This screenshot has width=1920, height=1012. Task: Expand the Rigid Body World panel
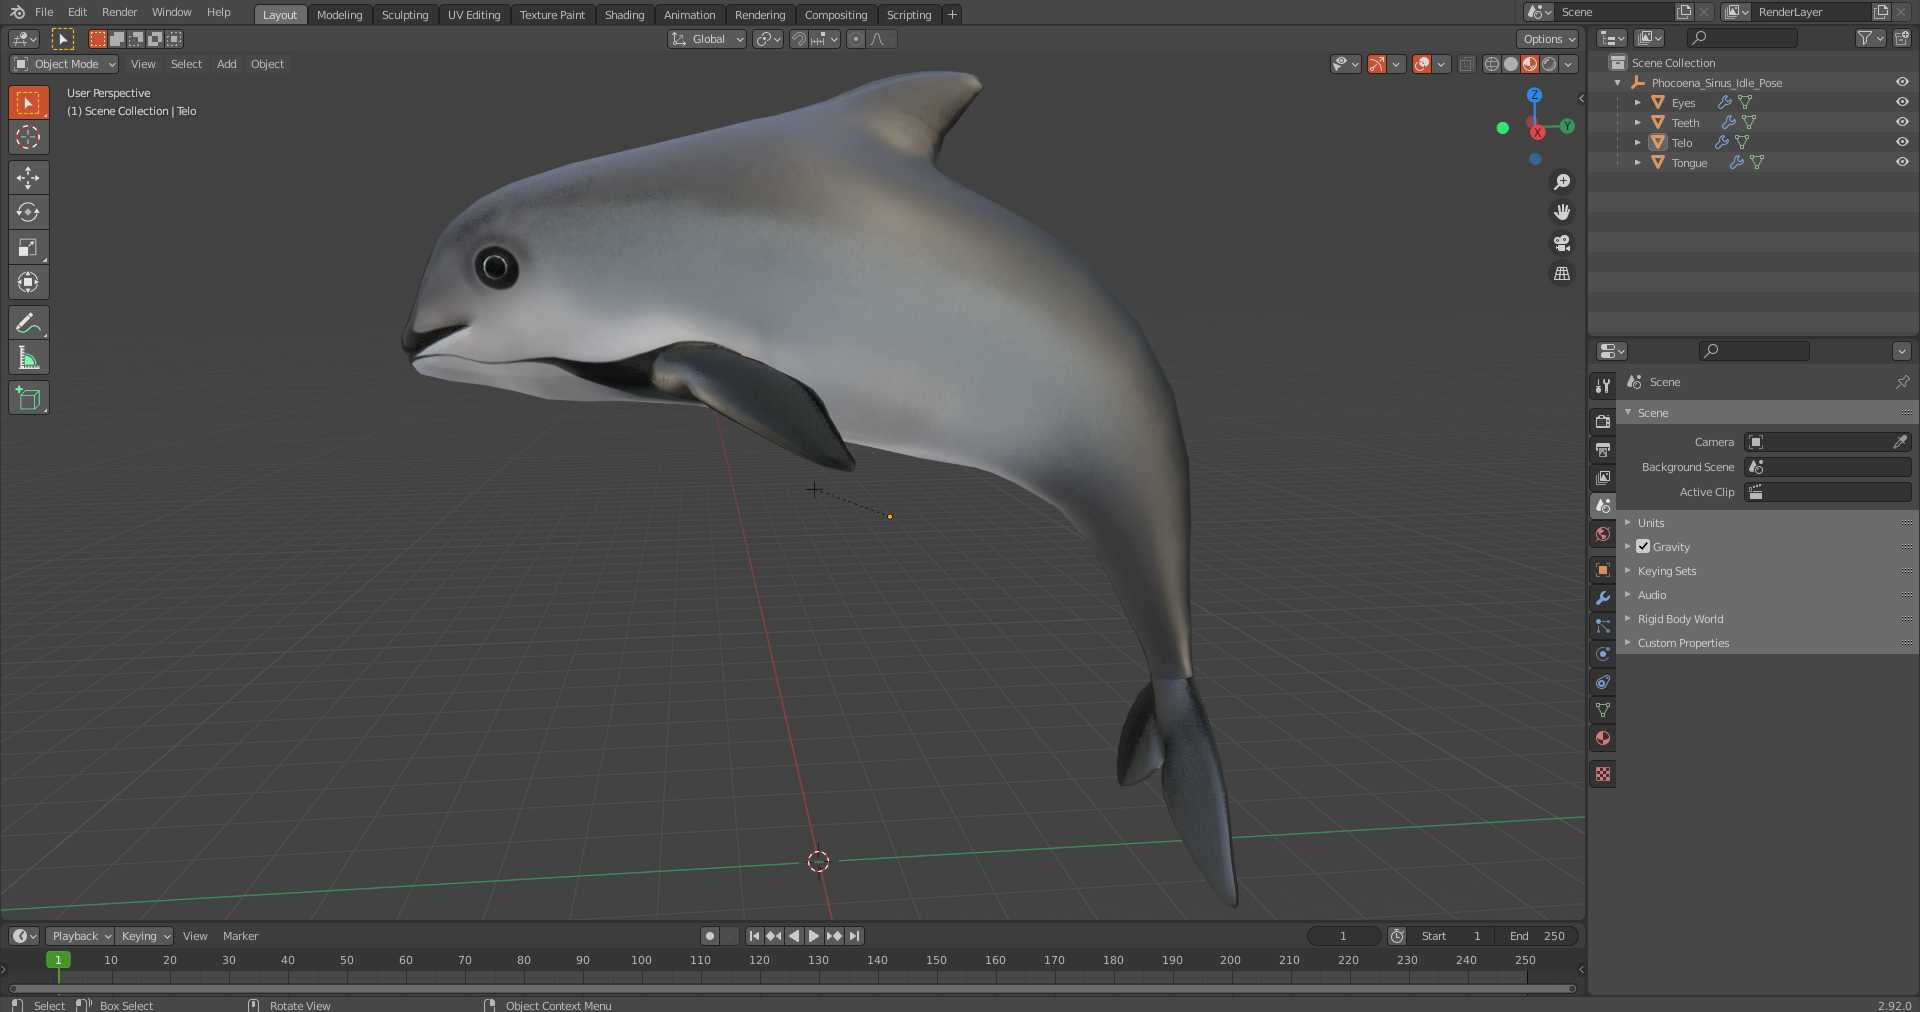(x=1680, y=619)
